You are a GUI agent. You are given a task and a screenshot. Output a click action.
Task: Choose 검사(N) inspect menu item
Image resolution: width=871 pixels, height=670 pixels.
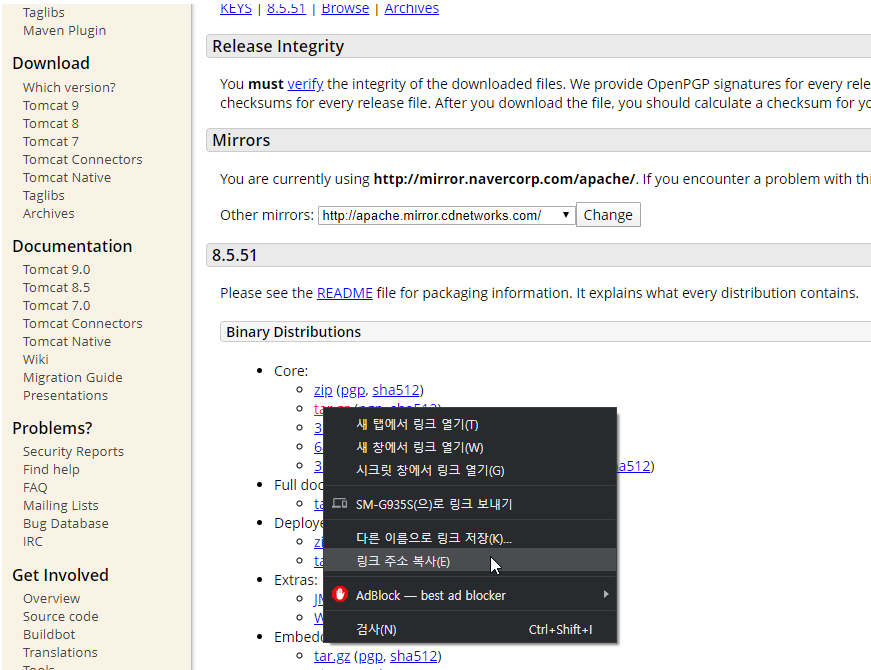470,629
